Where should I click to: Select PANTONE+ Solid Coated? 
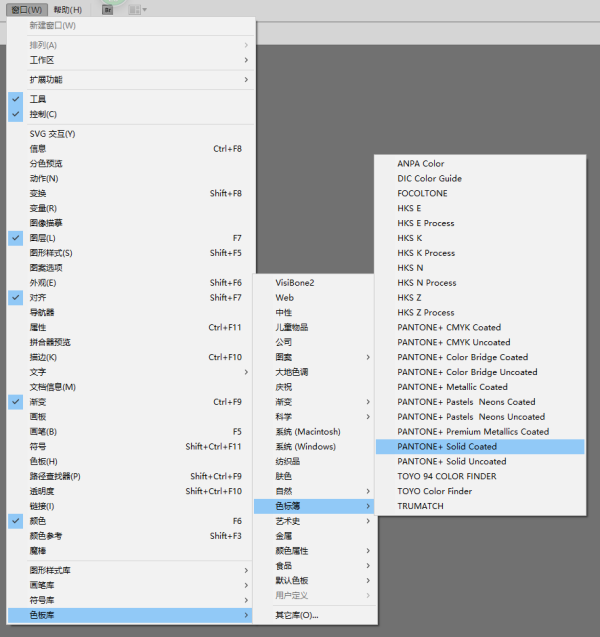(480, 446)
